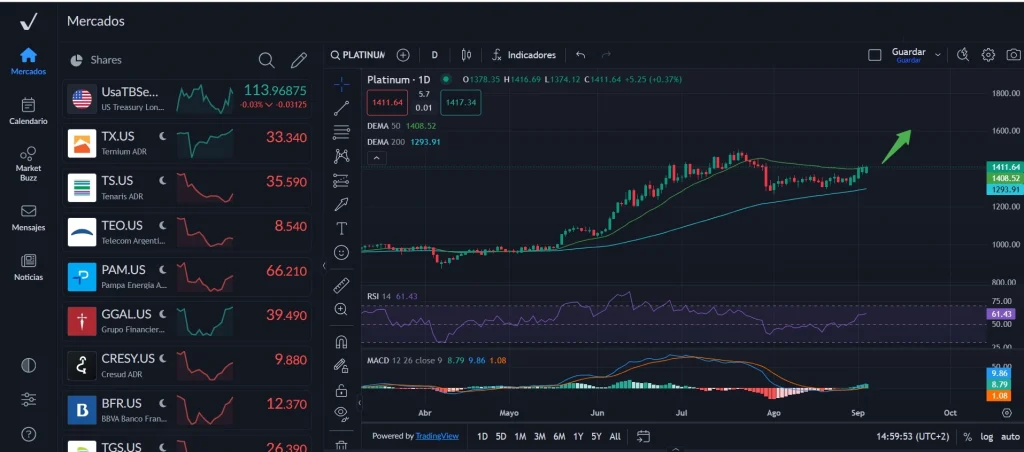Set chart range to 1D
Screen dimensions: 1024x452
point(482,436)
